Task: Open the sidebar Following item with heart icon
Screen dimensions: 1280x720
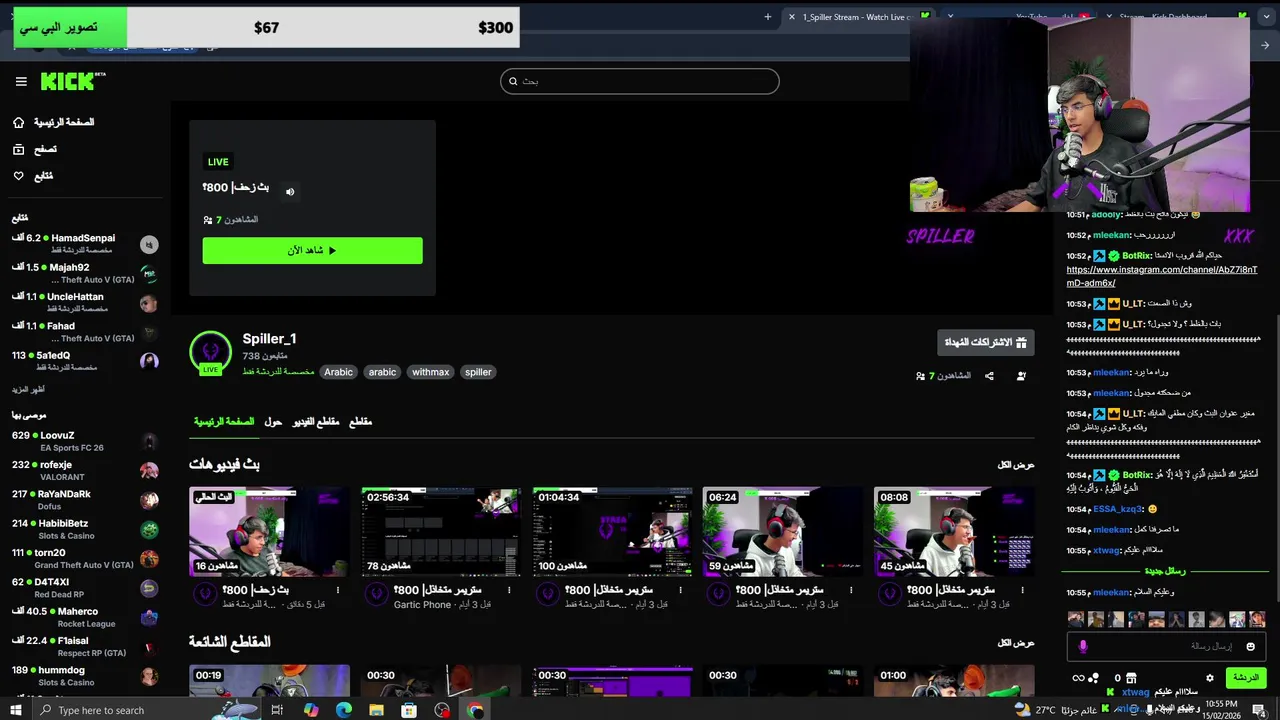Action: [x=33, y=176]
